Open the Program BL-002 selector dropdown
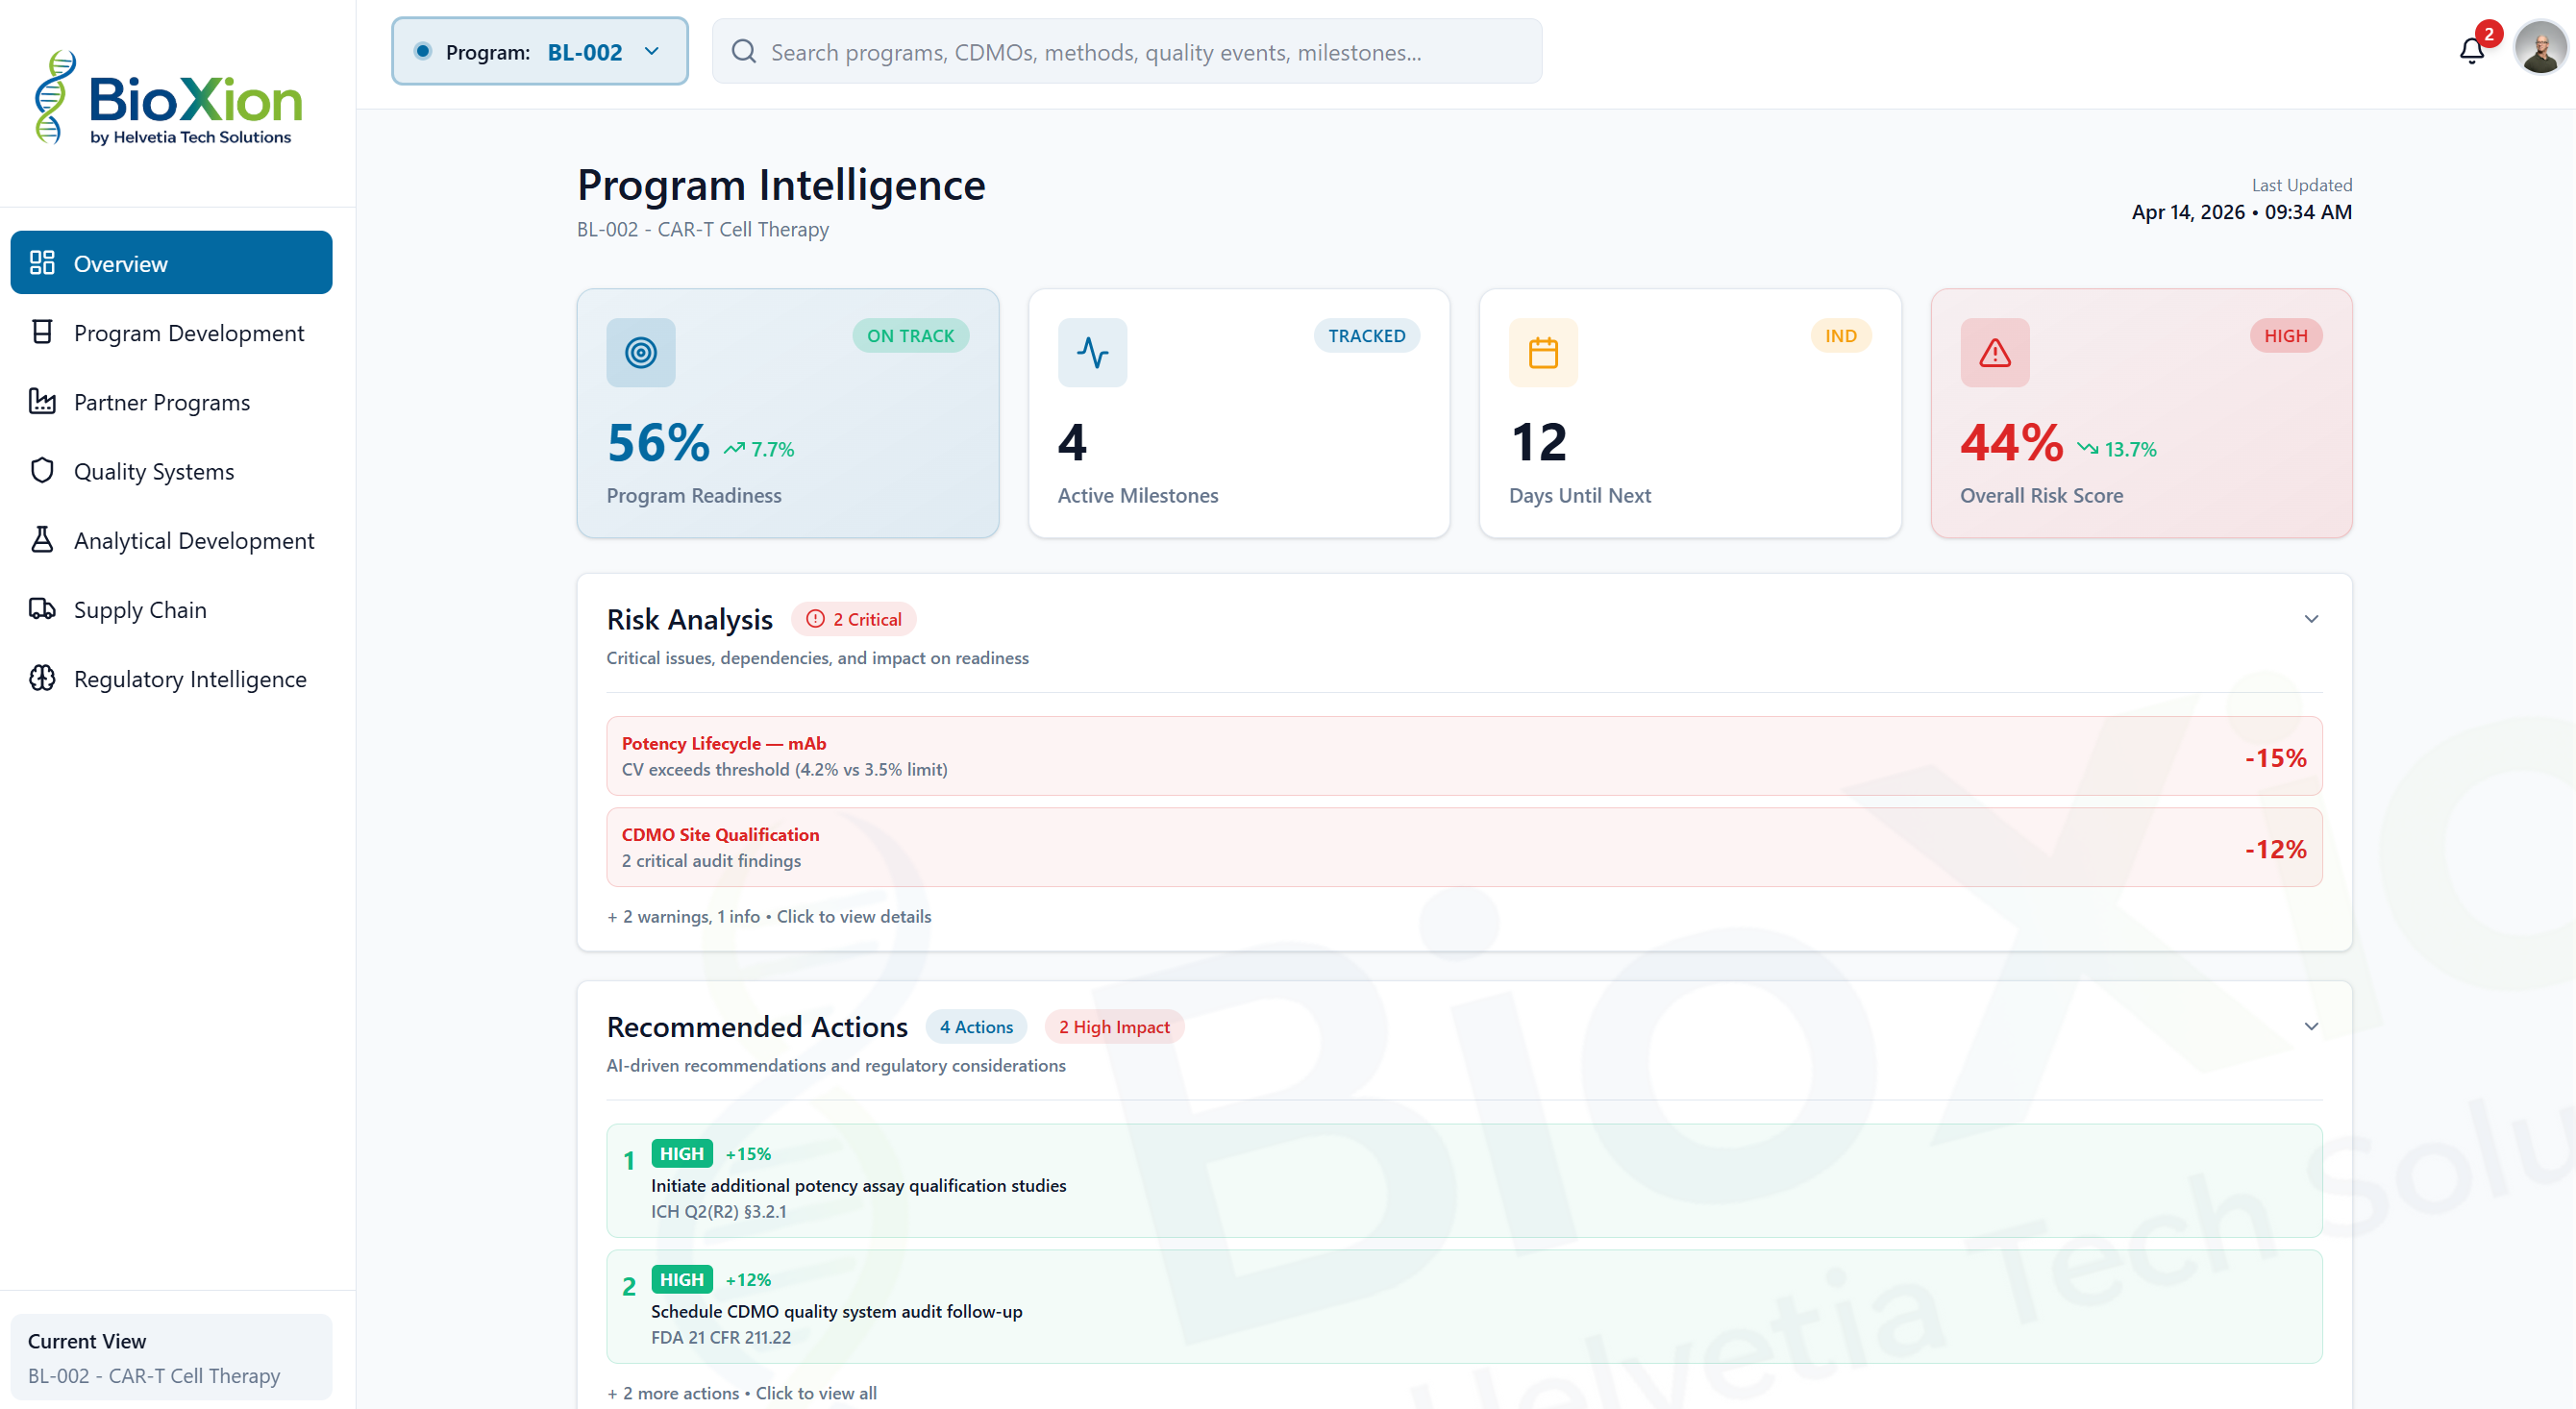 540,51
